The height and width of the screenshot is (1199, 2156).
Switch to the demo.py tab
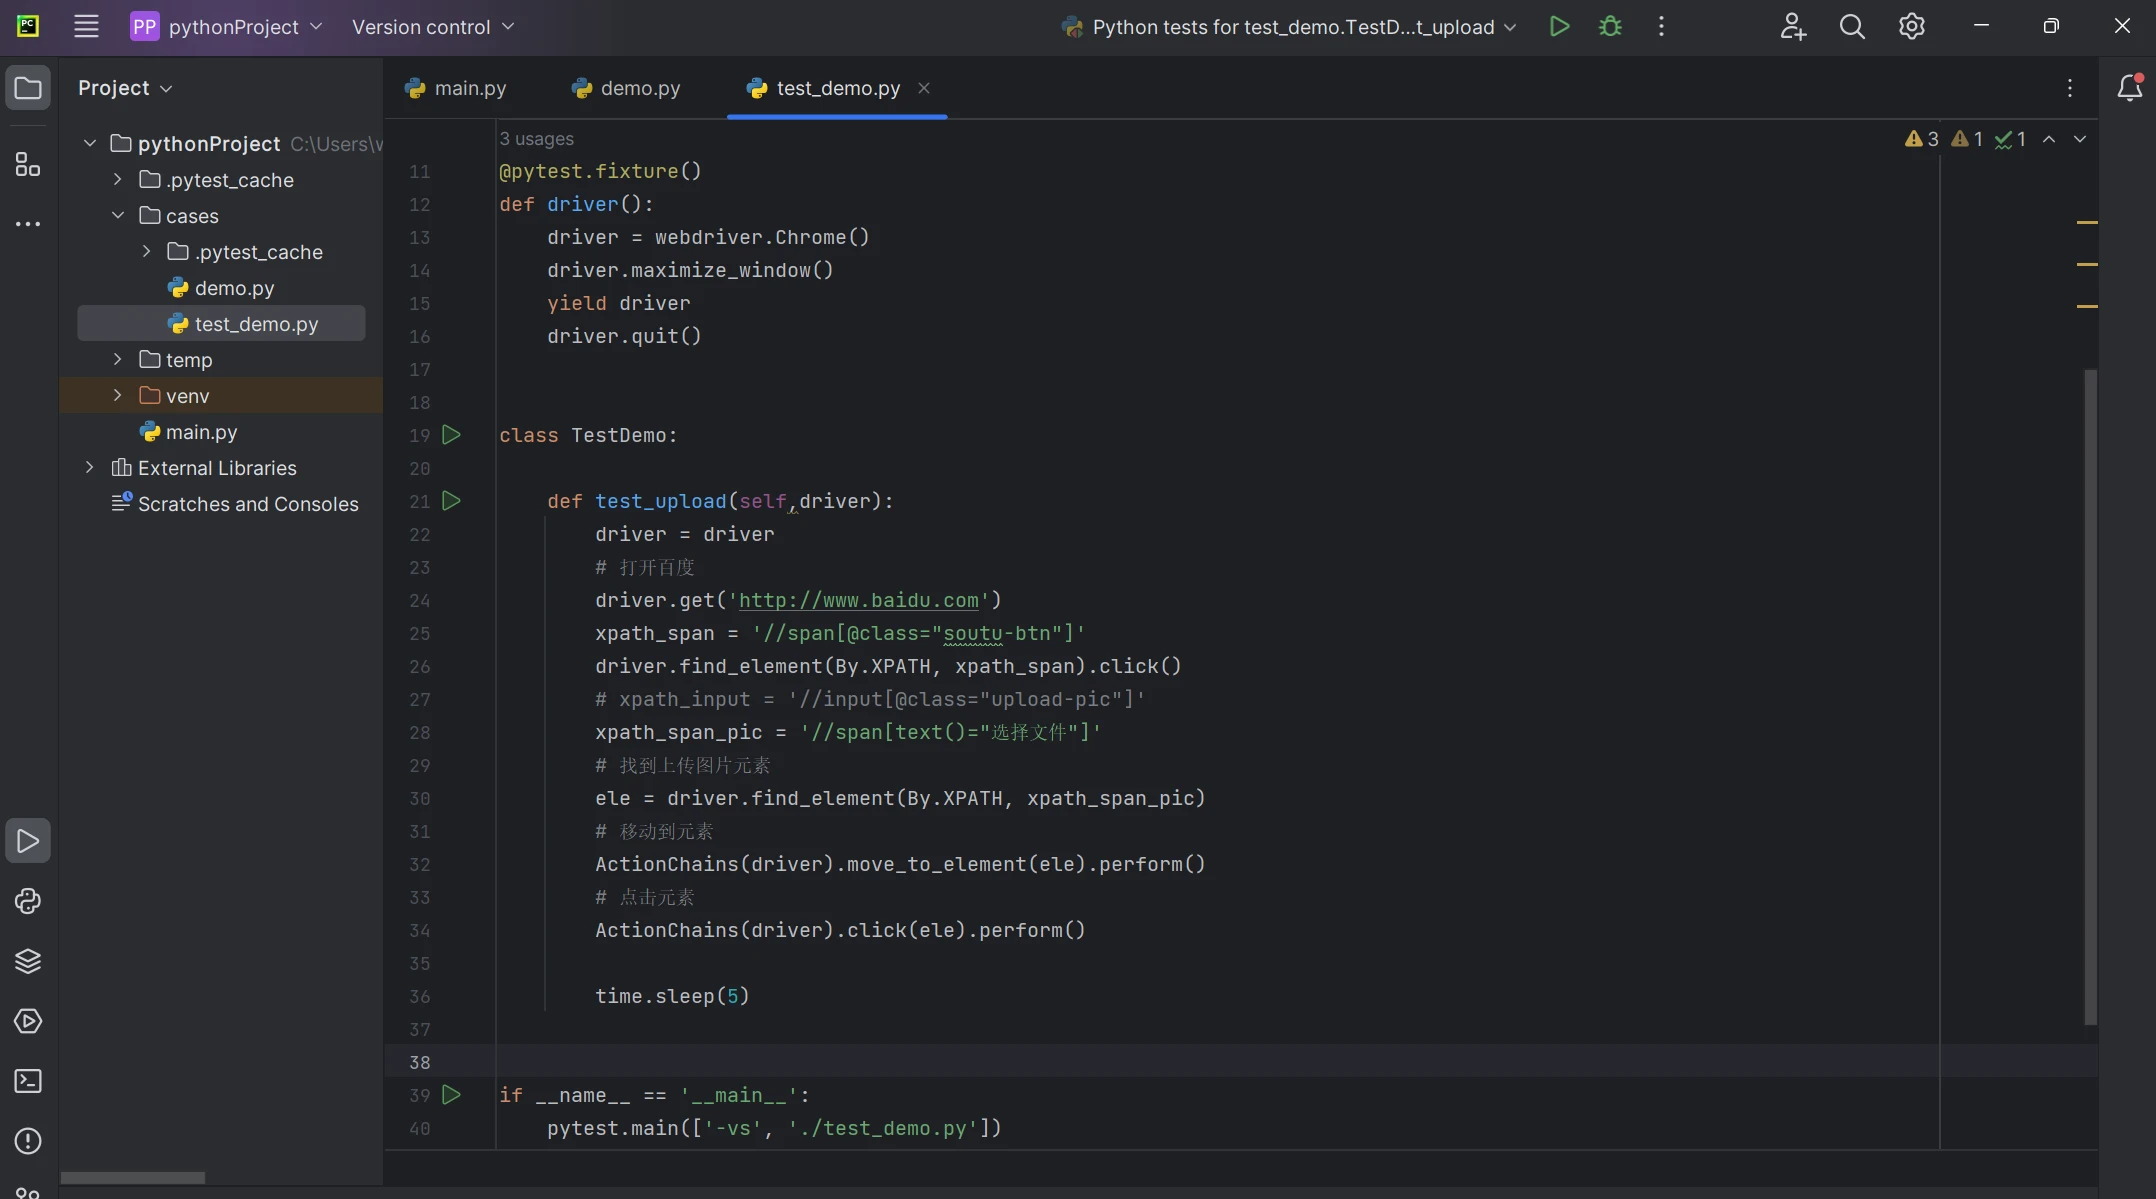tap(625, 88)
